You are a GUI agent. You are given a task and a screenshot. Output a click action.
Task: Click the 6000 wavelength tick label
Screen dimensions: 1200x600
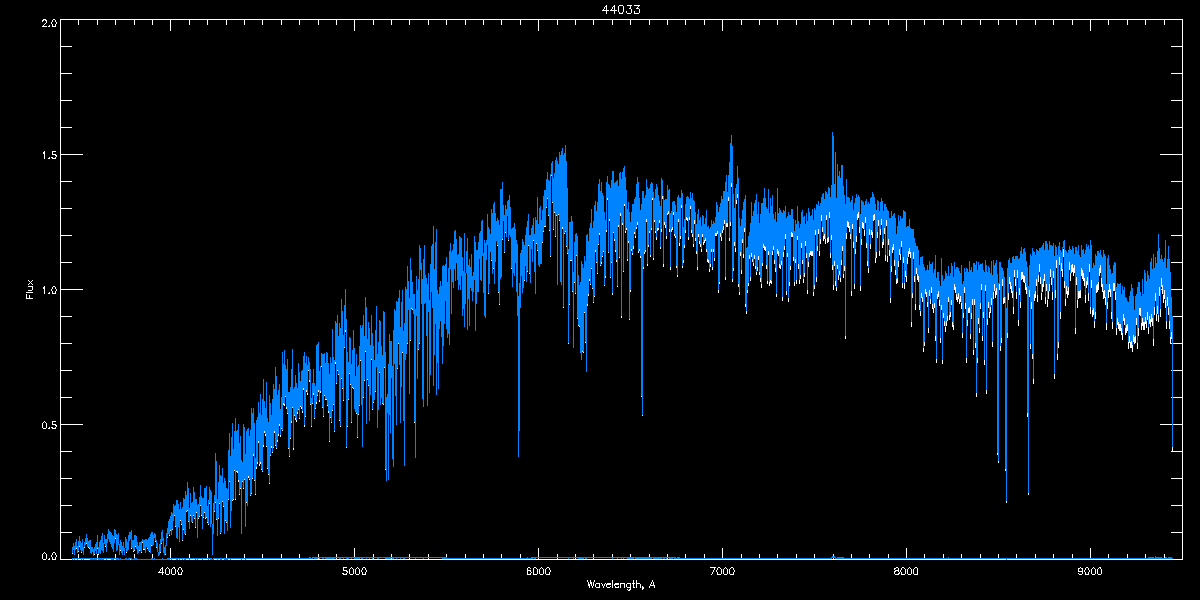coord(539,572)
